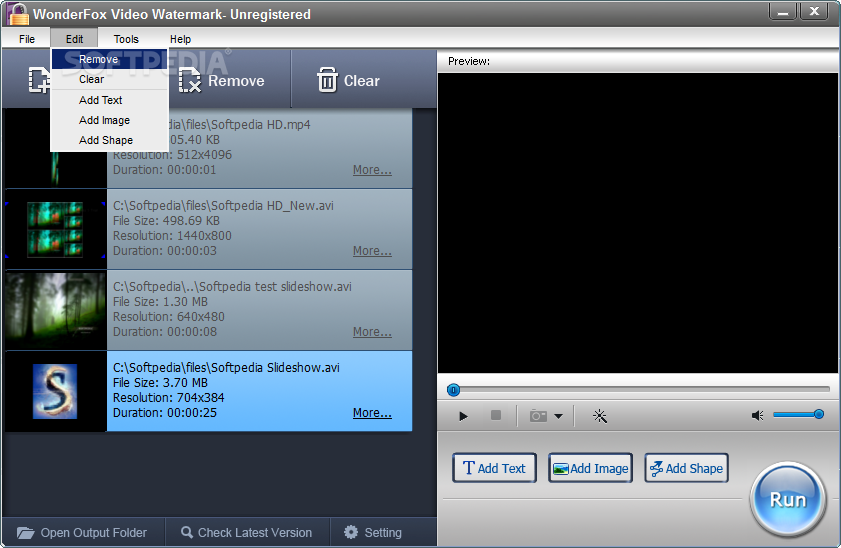841x548 pixels.
Task: Mute audio with the speaker icon
Action: (x=757, y=416)
